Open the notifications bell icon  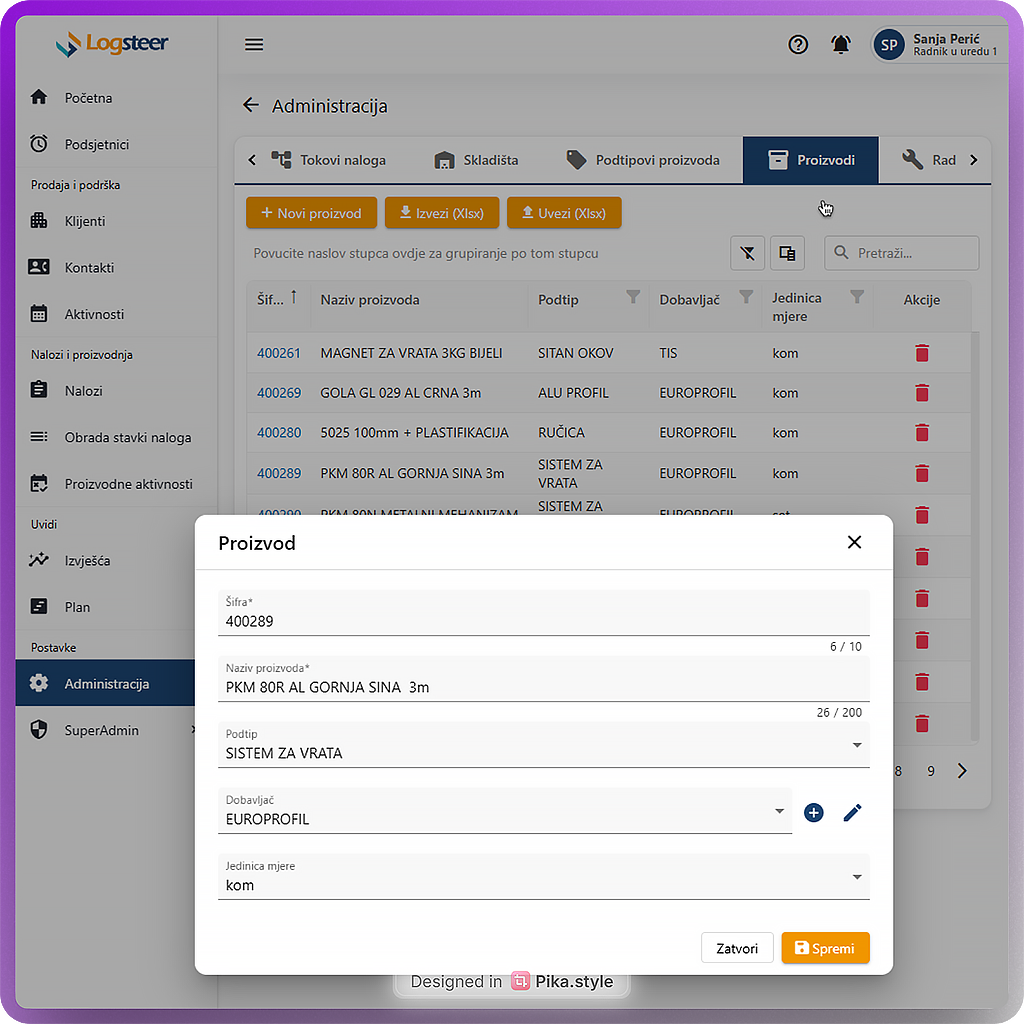click(841, 44)
